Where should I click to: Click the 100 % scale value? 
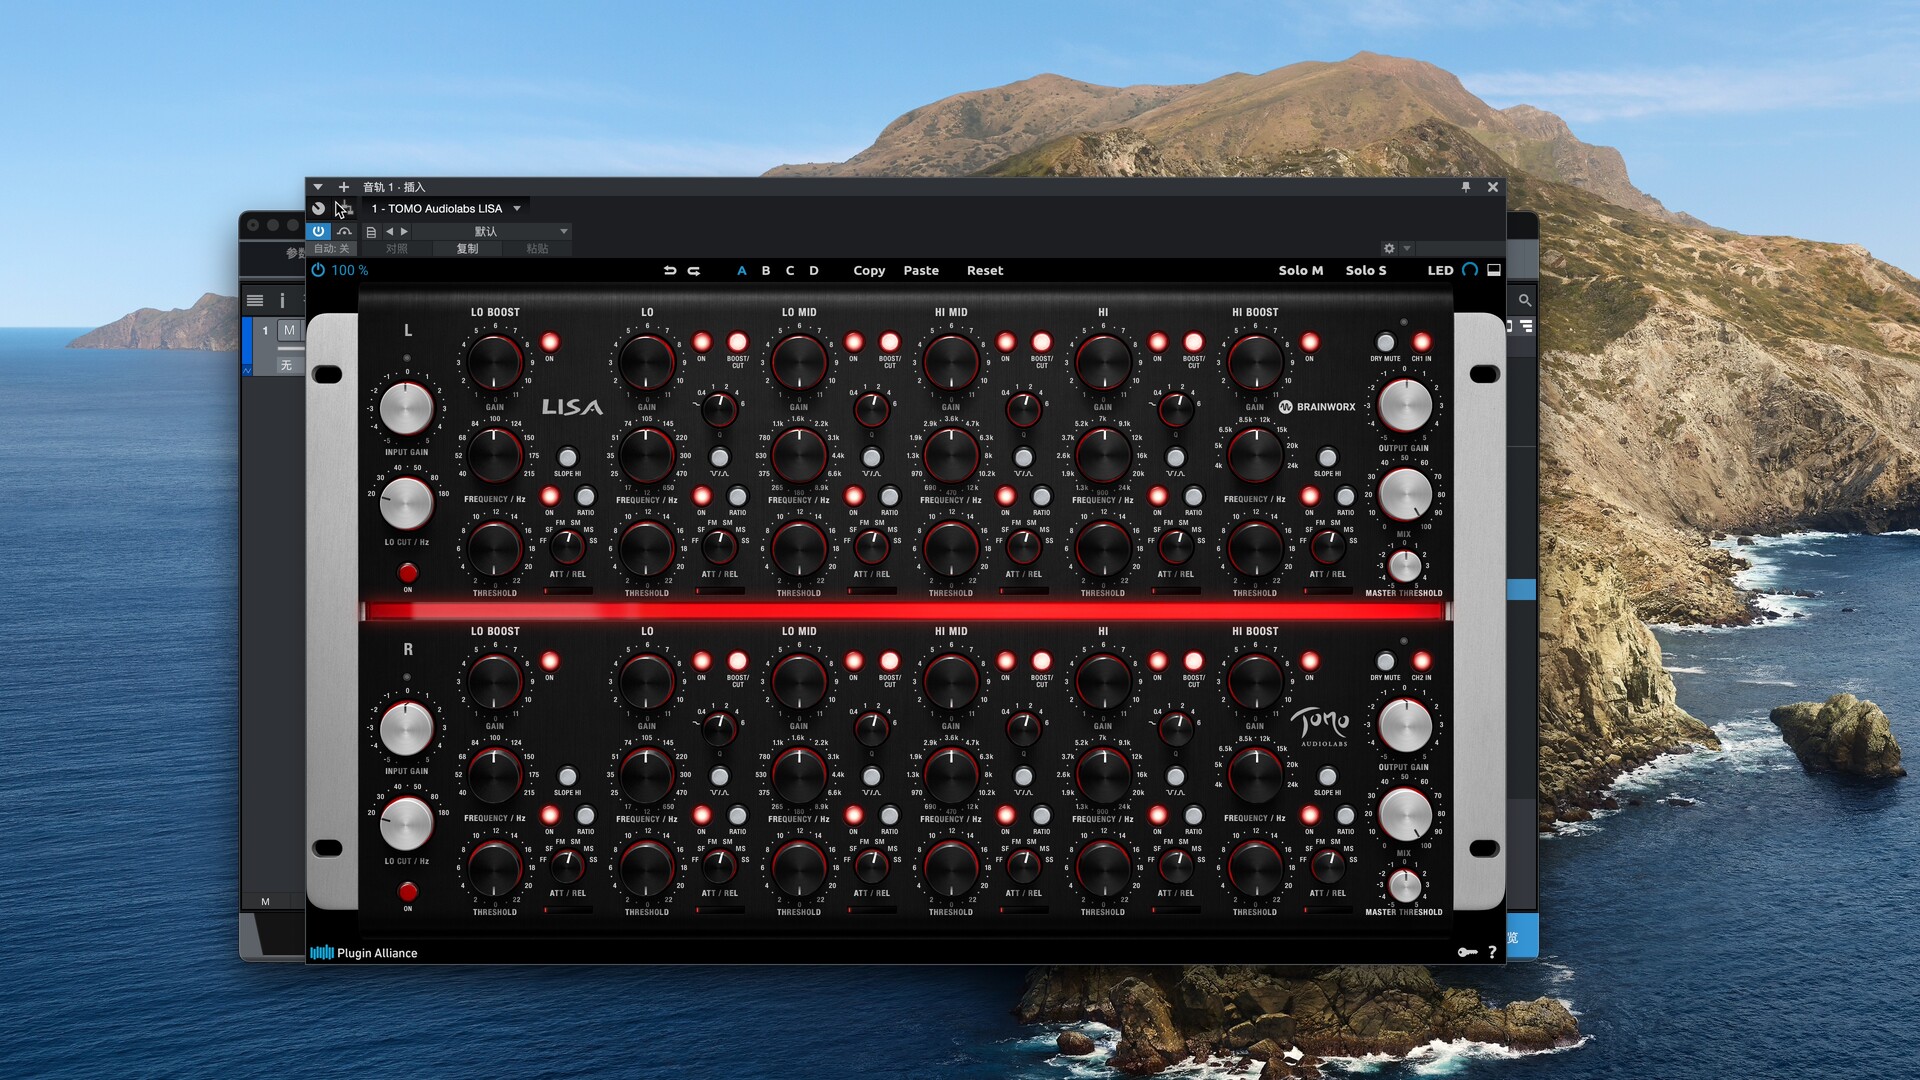[x=349, y=271]
